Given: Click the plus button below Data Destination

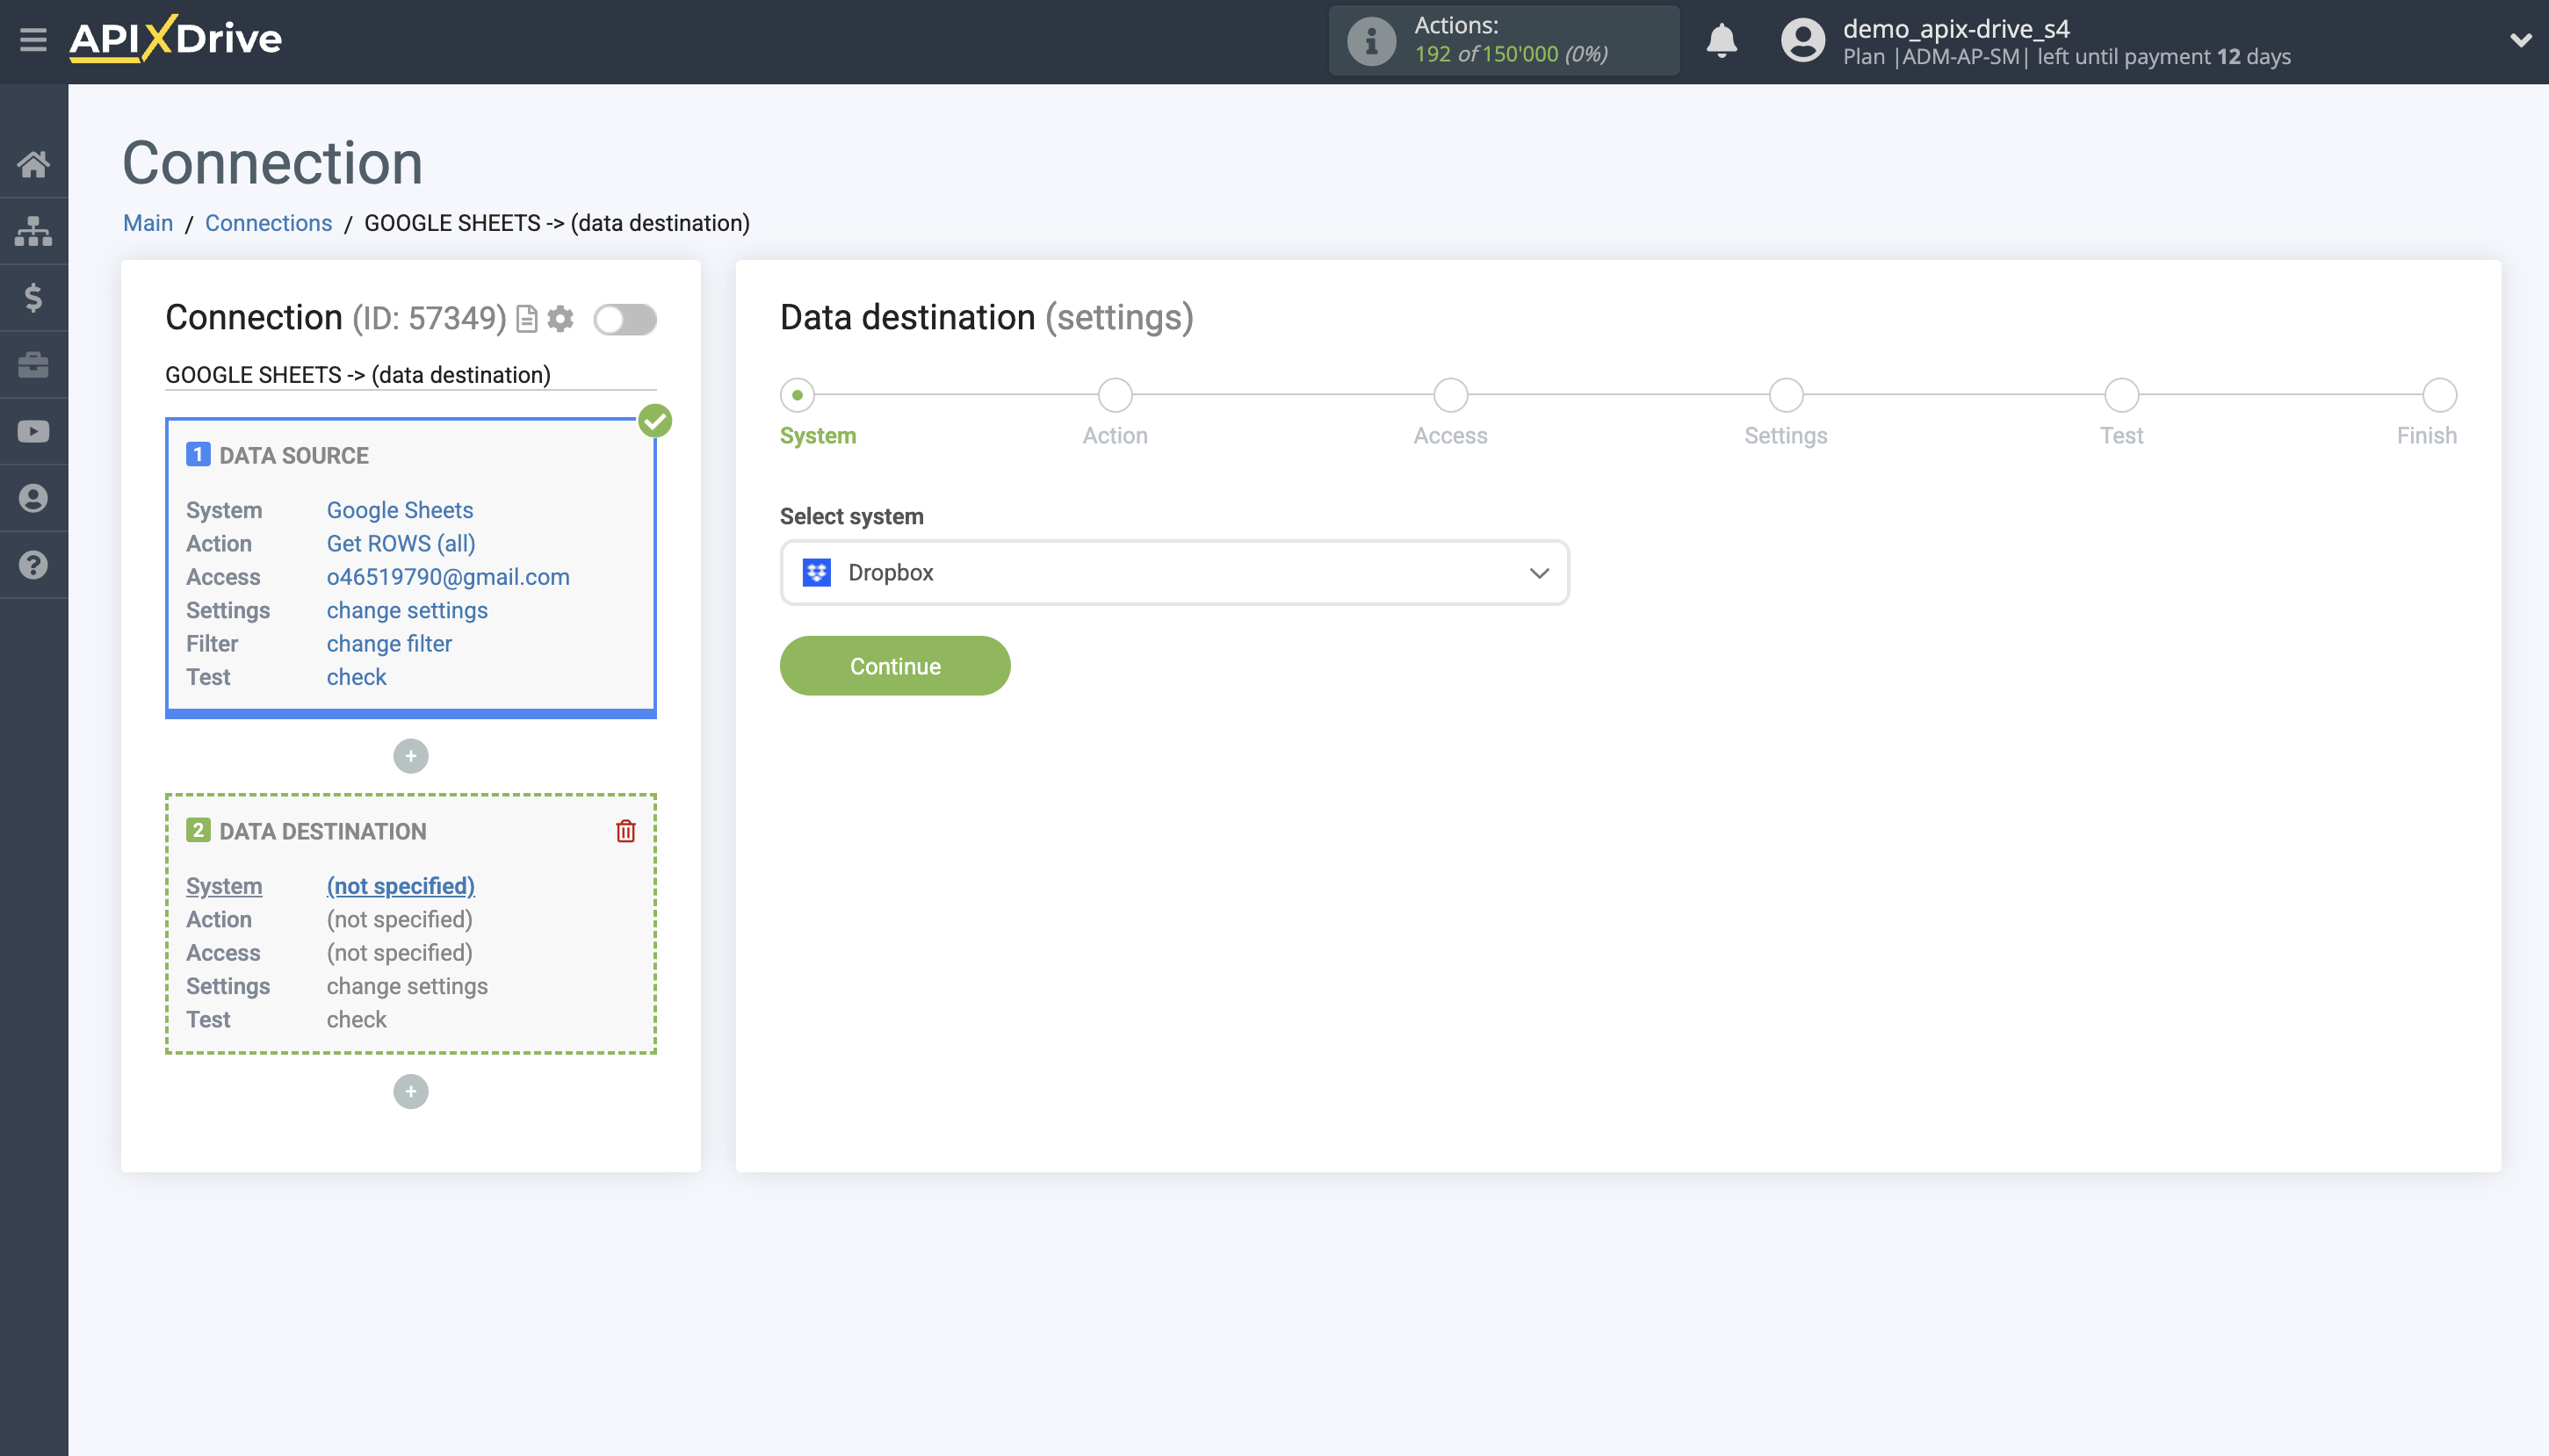Looking at the screenshot, I should click(x=410, y=1090).
